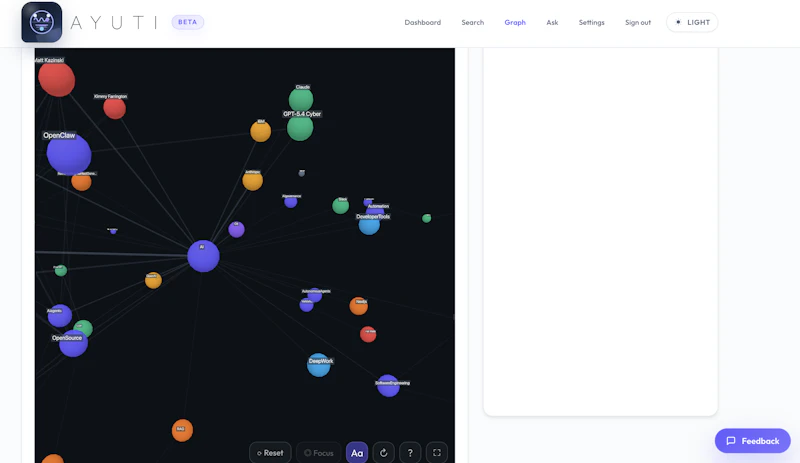Click the Ayuti app logo icon

(42, 22)
